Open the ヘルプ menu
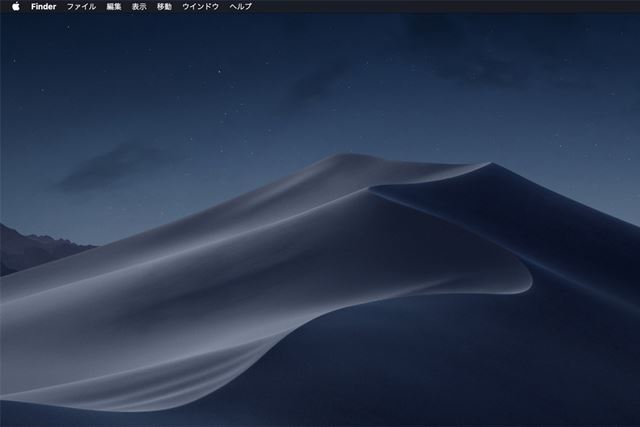 click(240, 7)
